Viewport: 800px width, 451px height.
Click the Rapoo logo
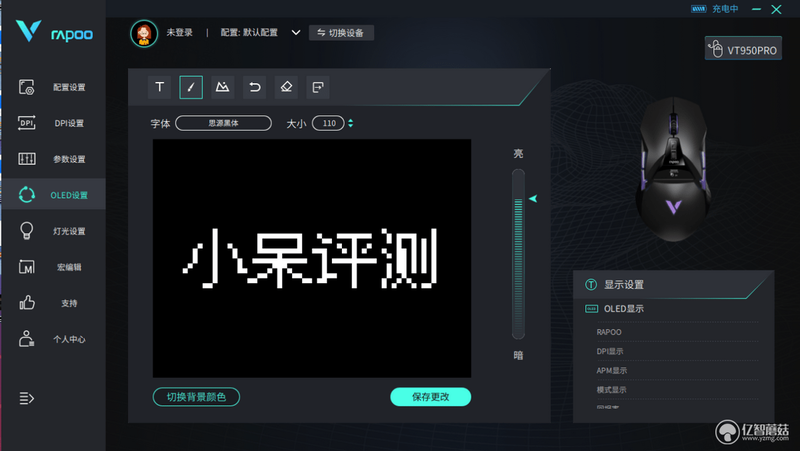click(x=54, y=32)
